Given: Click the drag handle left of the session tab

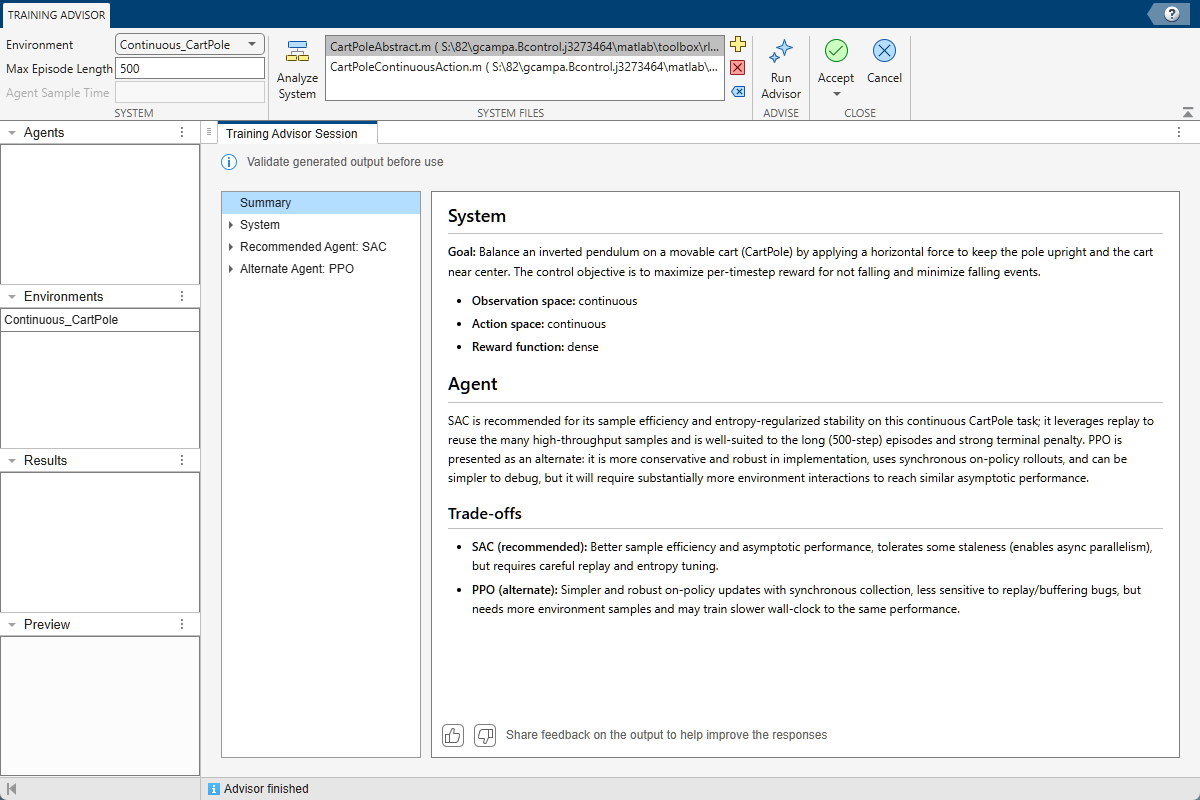Looking at the screenshot, I should 209,132.
